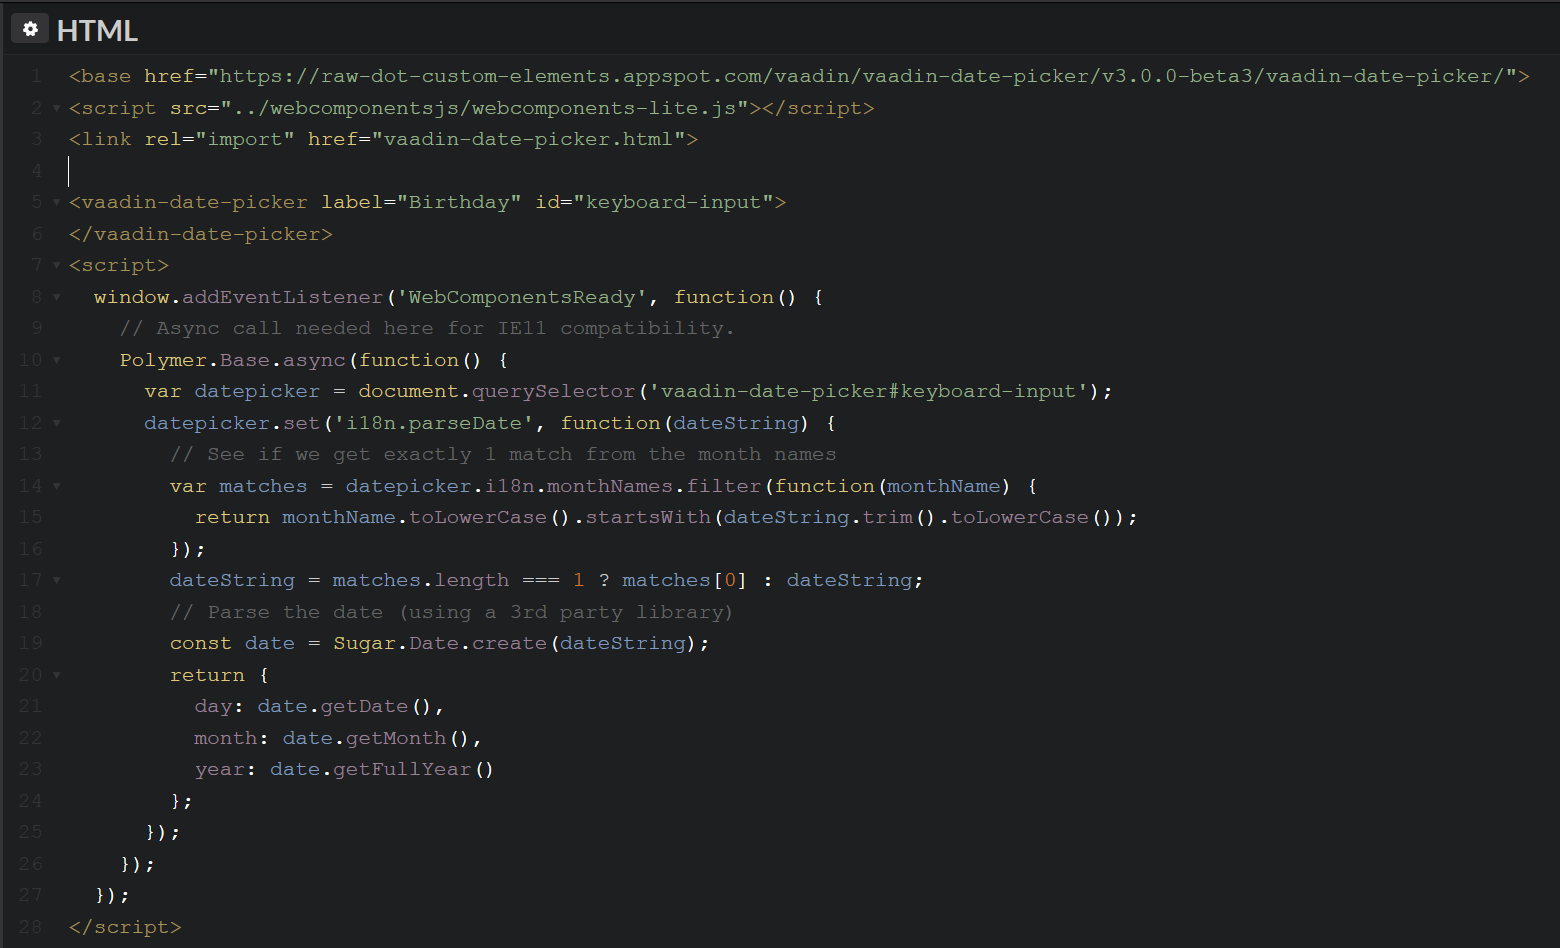Fold the script block at line 7
Image resolution: width=1560 pixels, height=948 pixels.
click(56, 265)
